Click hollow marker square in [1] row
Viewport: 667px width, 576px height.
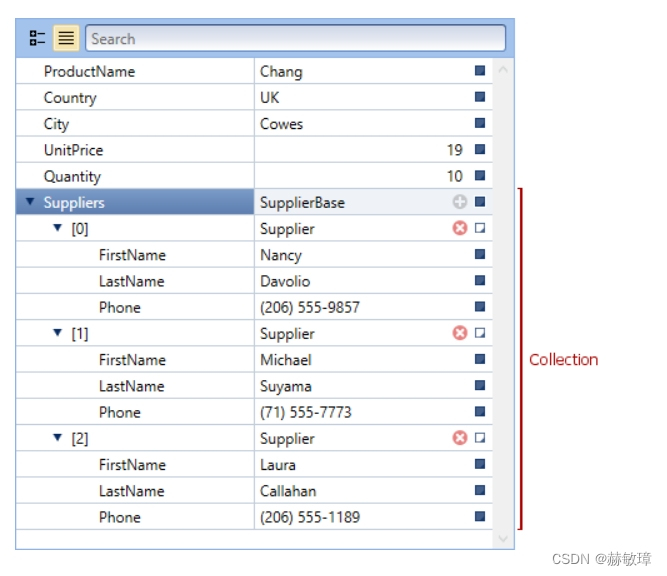click(480, 333)
